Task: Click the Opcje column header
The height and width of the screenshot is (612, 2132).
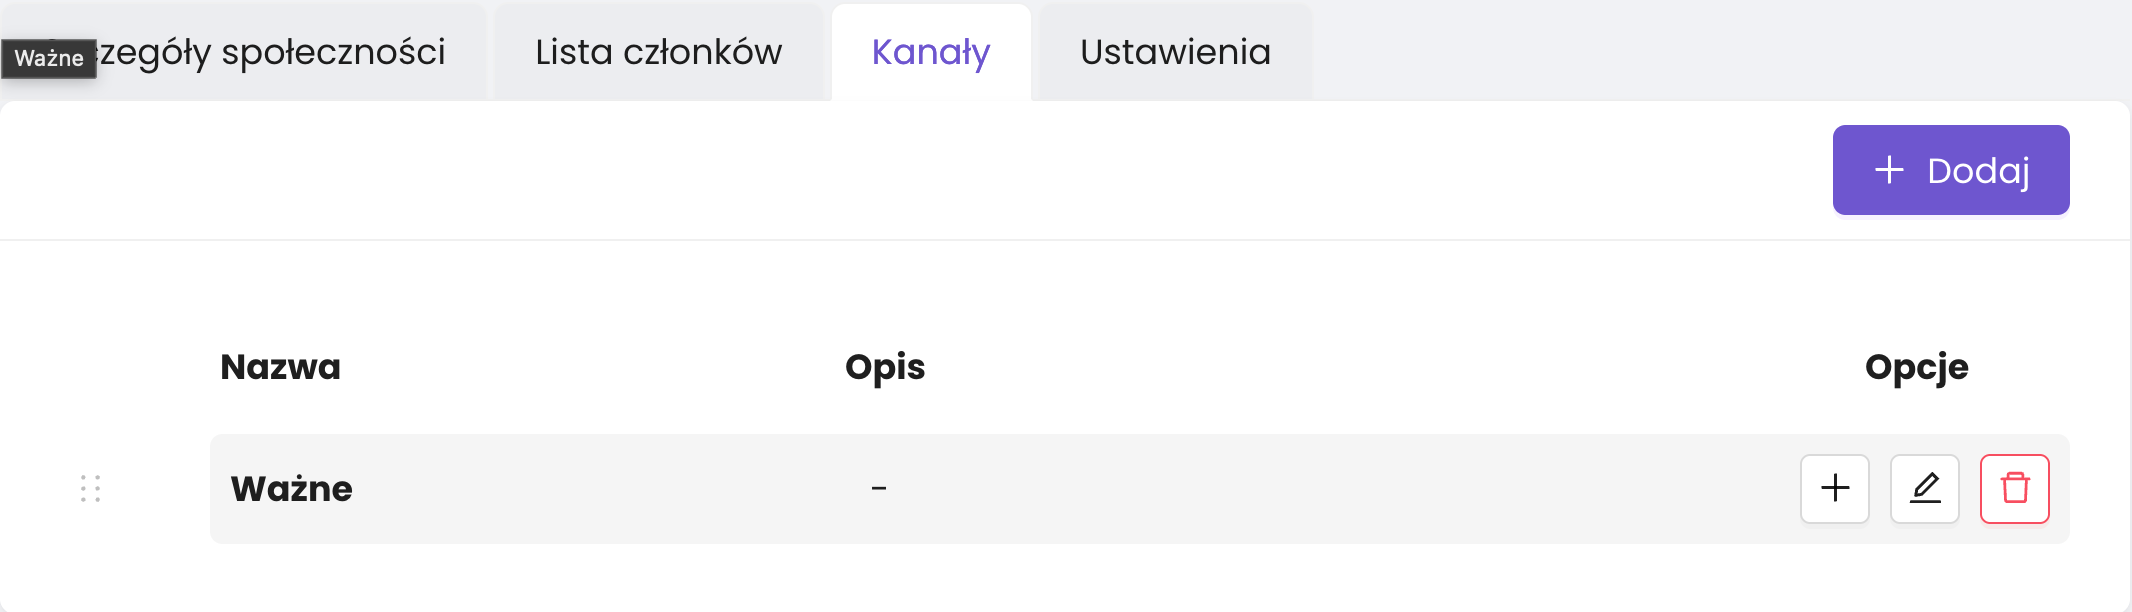Action: pyautogui.click(x=1916, y=367)
